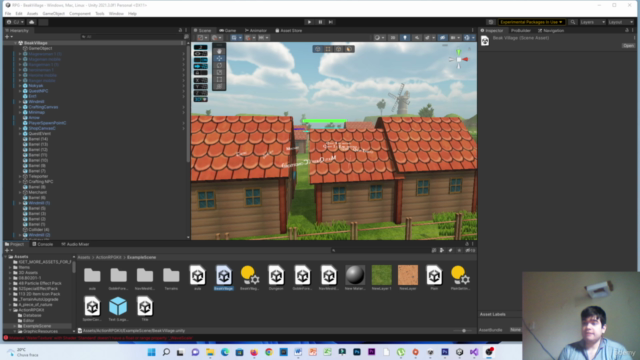The image size is (640, 360).
Task: Click ProBuilder face selection mode icon
Action: pos(349,49)
